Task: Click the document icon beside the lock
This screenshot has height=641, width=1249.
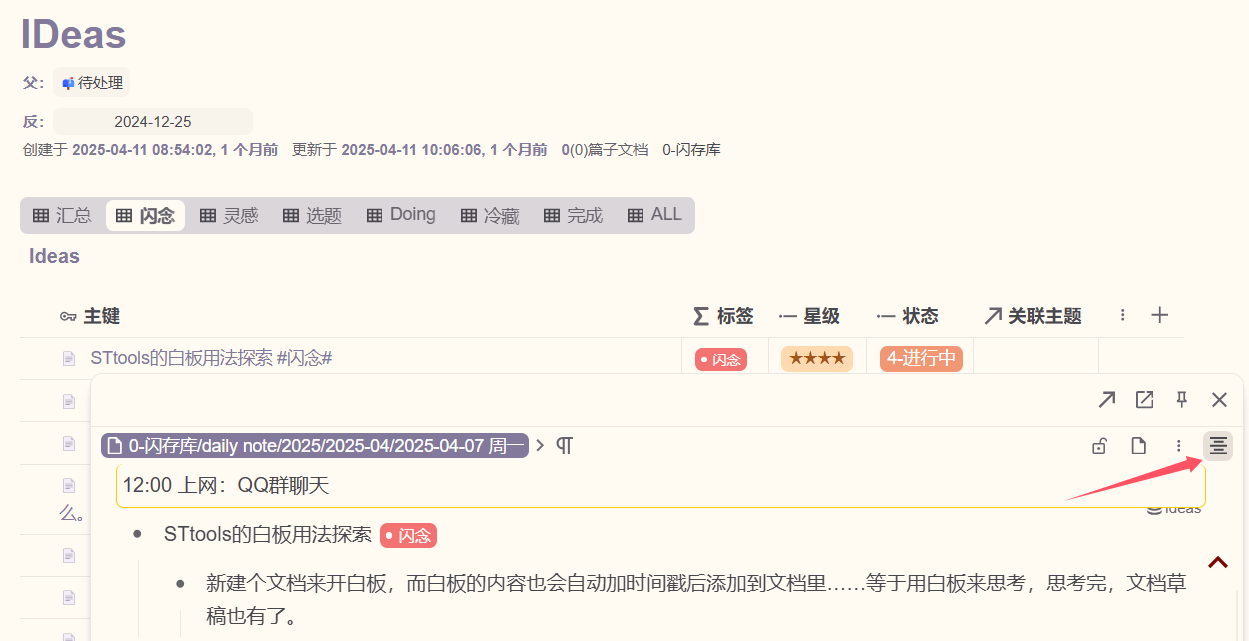Action: [1138, 446]
